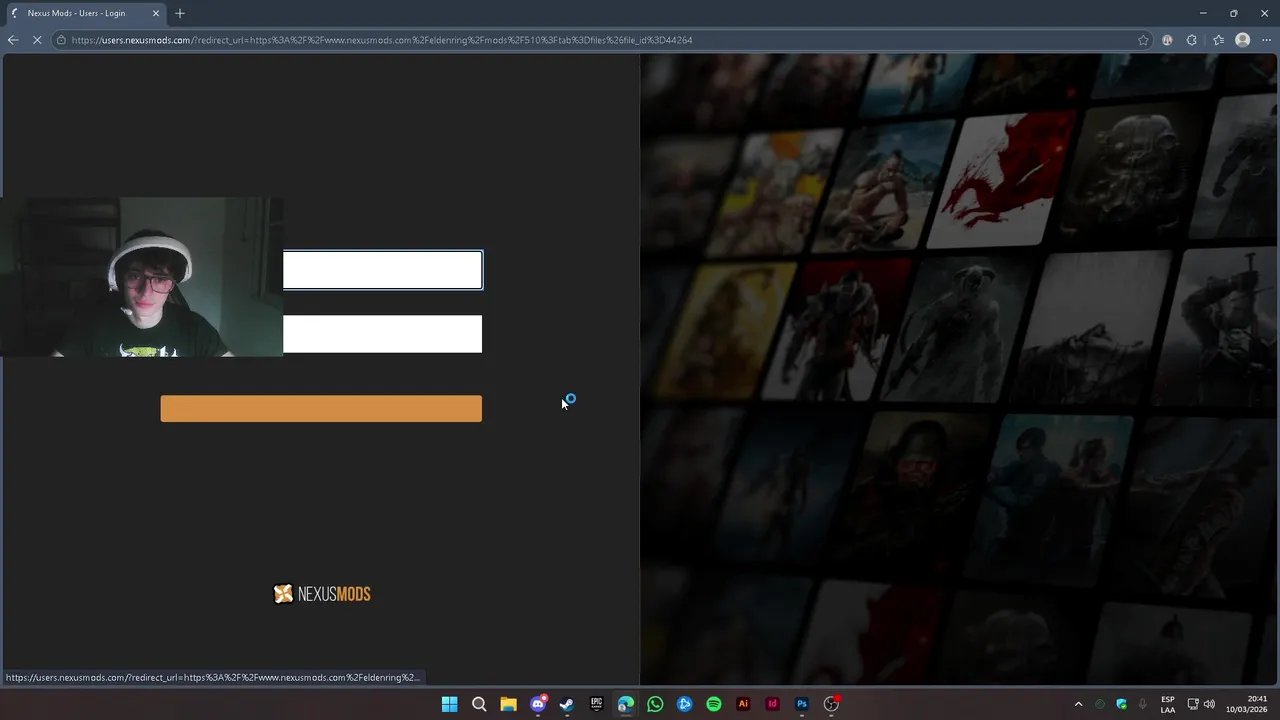The width and height of the screenshot is (1280, 720).
Task: Click the extension icon beside favorites star
Action: coord(1167,40)
